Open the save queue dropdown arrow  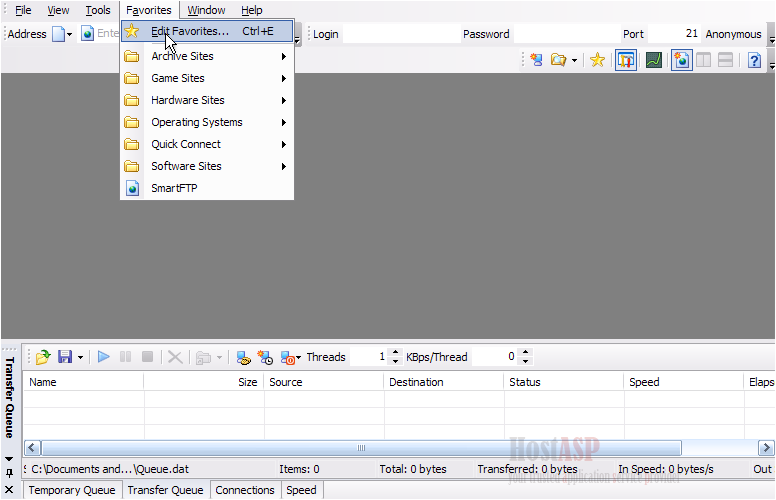tap(80, 357)
